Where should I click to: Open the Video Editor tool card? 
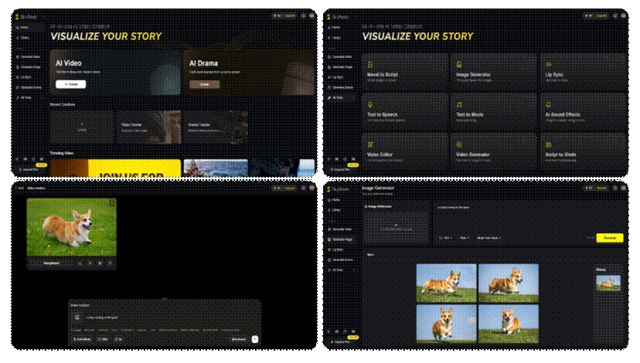[x=405, y=151]
